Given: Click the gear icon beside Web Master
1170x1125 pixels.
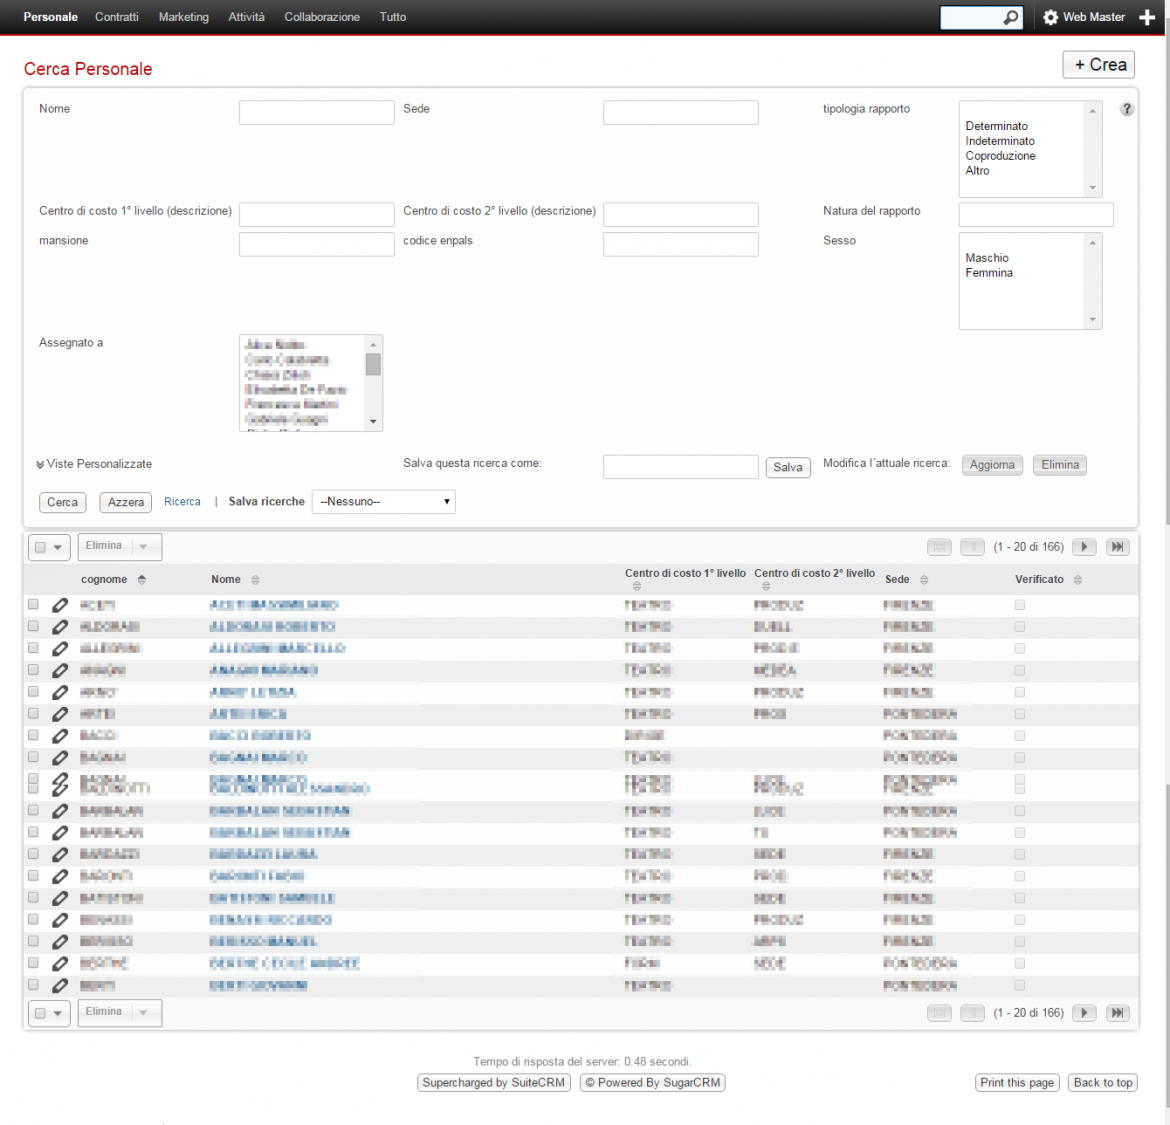Looking at the screenshot, I should point(1051,17).
